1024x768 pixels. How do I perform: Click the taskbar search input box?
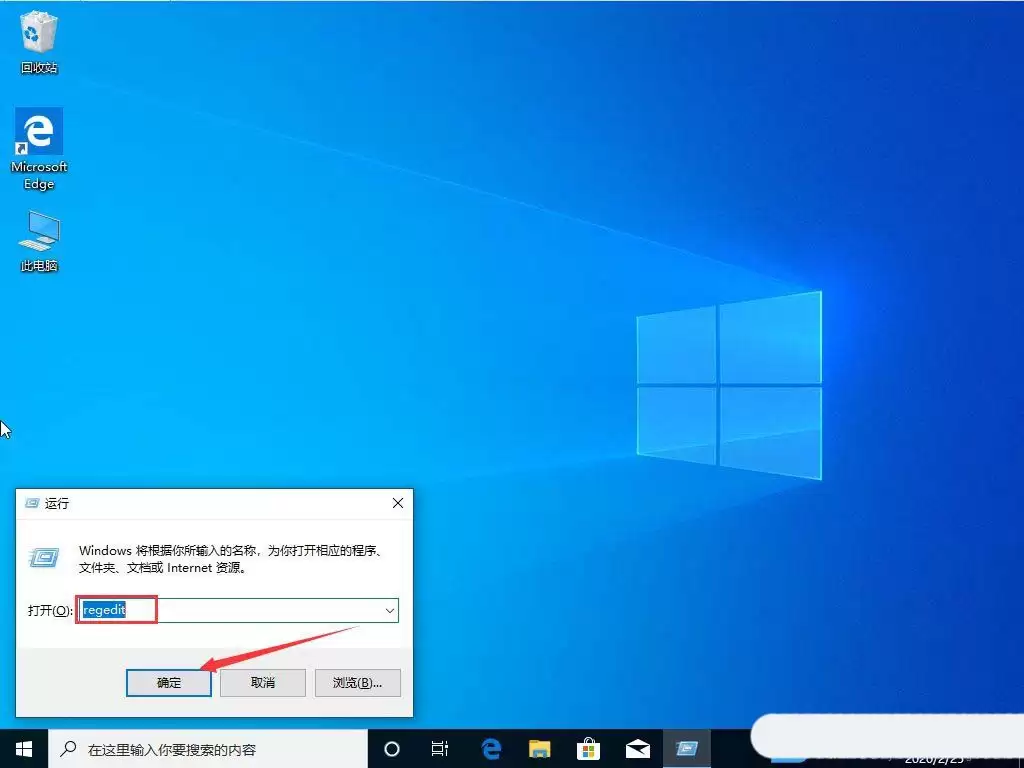pos(200,748)
